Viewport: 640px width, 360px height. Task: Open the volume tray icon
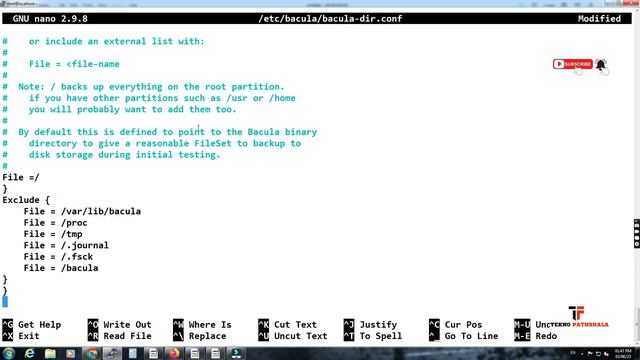(607, 353)
